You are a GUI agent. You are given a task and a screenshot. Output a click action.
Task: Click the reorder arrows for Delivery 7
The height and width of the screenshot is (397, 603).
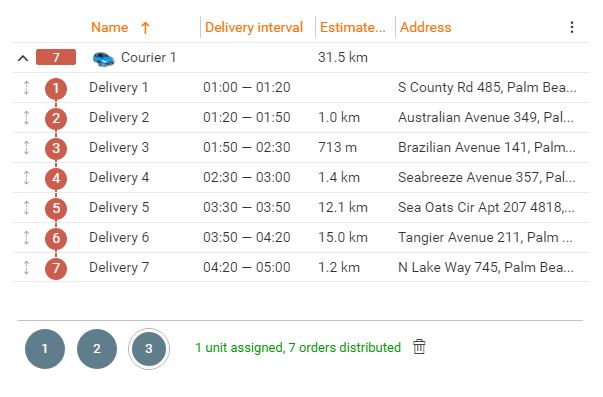point(26,267)
